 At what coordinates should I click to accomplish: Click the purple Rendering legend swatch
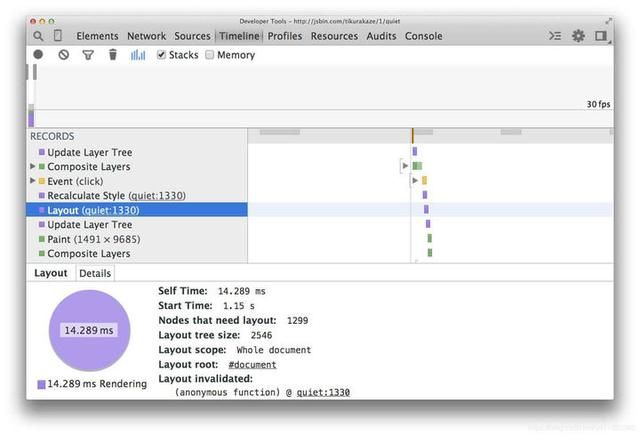point(41,384)
